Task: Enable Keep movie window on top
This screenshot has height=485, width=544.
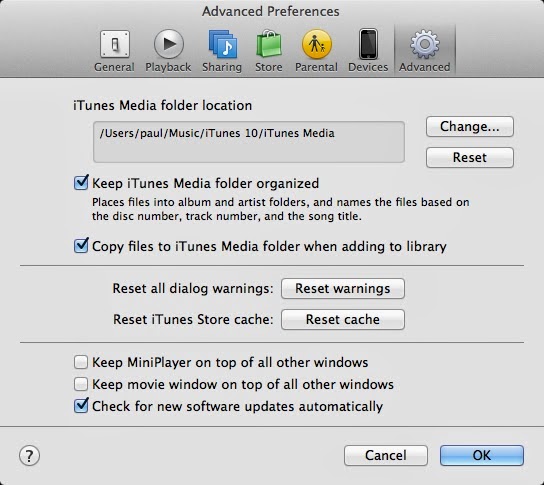Action: (x=81, y=384)
